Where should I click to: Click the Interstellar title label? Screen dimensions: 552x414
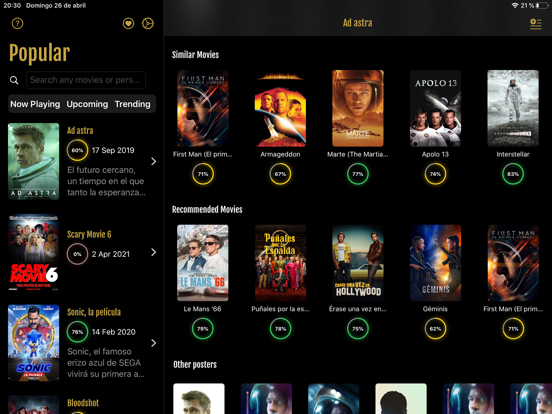click(x=513, y=154)
